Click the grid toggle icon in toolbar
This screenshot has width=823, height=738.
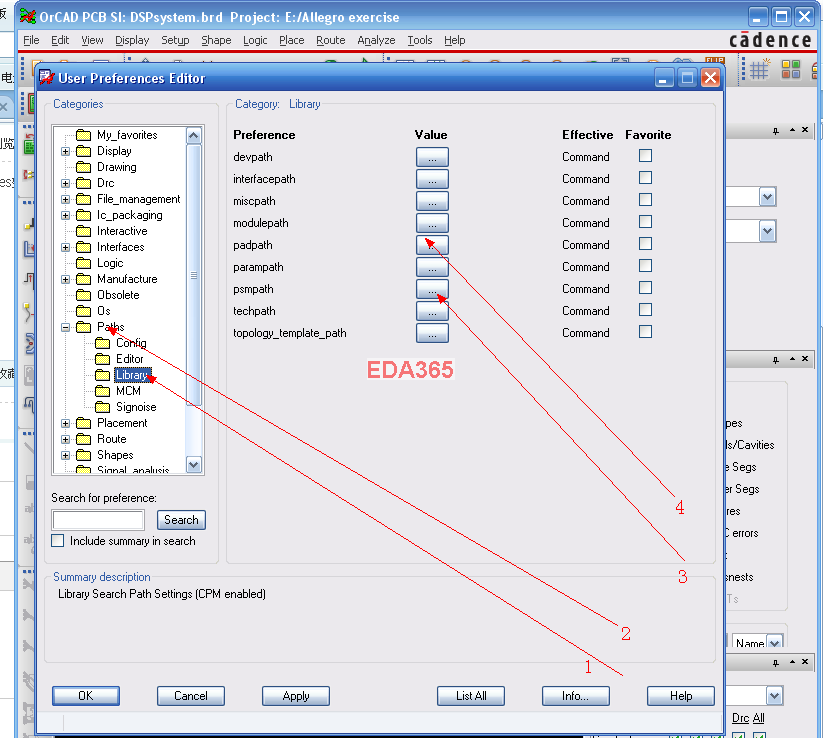(760, 70)
